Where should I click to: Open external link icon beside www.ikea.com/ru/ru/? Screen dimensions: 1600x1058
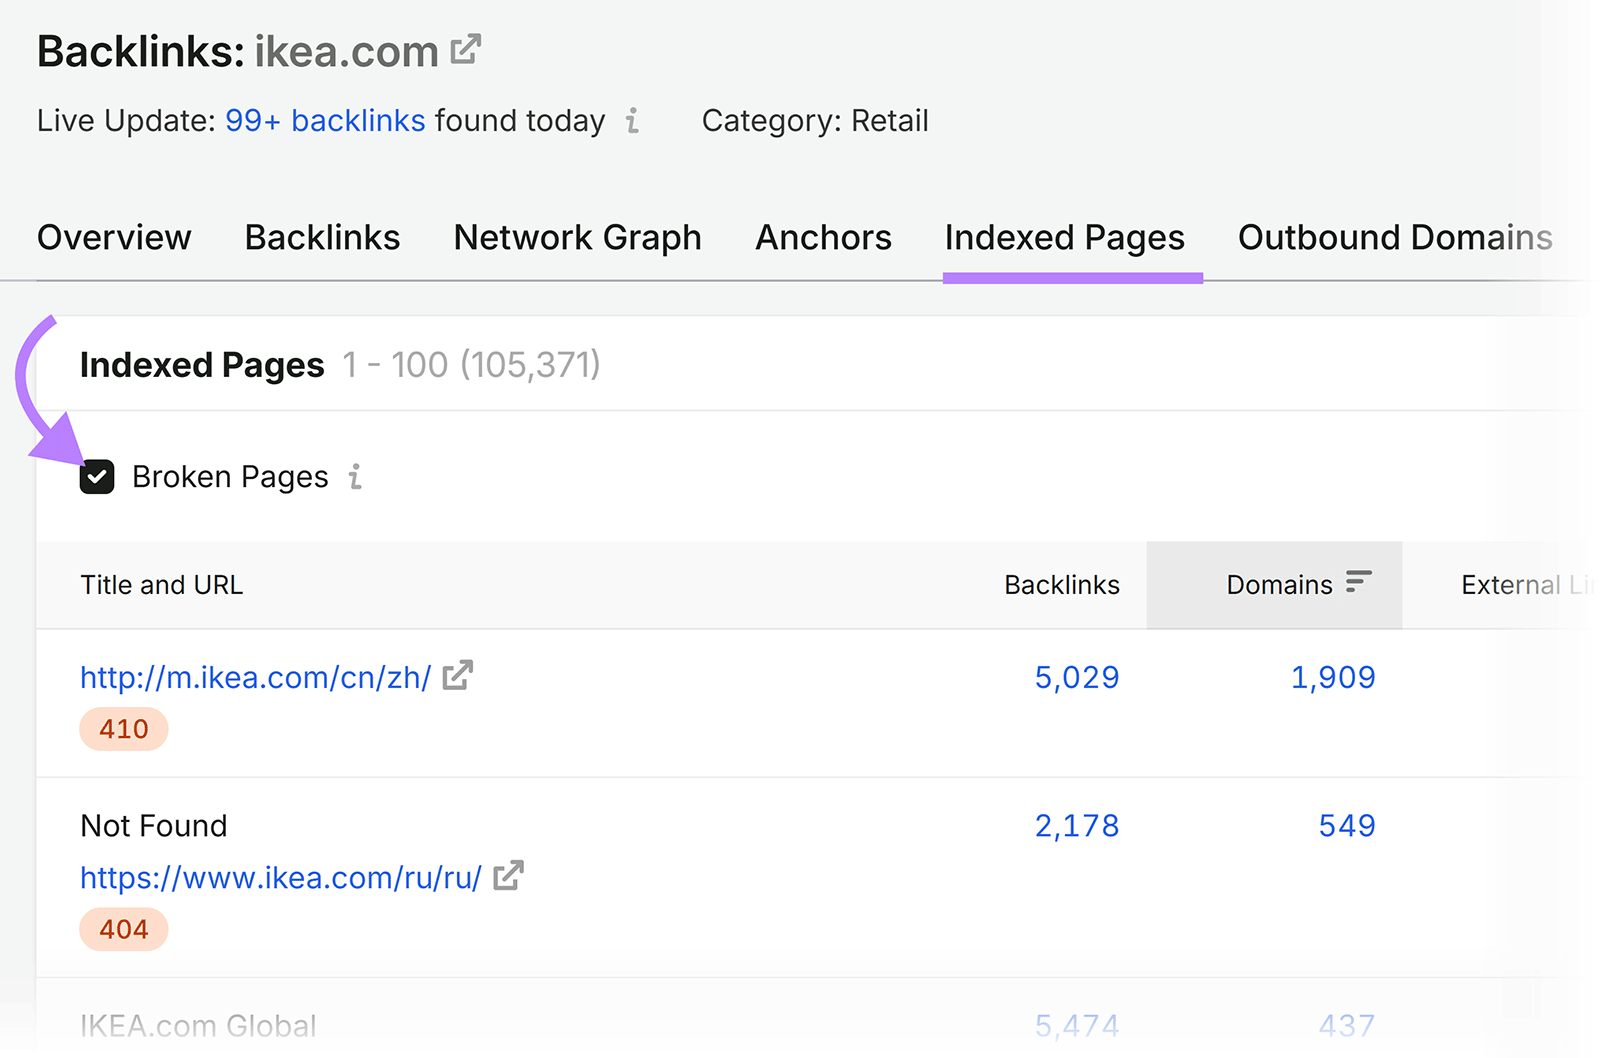(508, 876)
